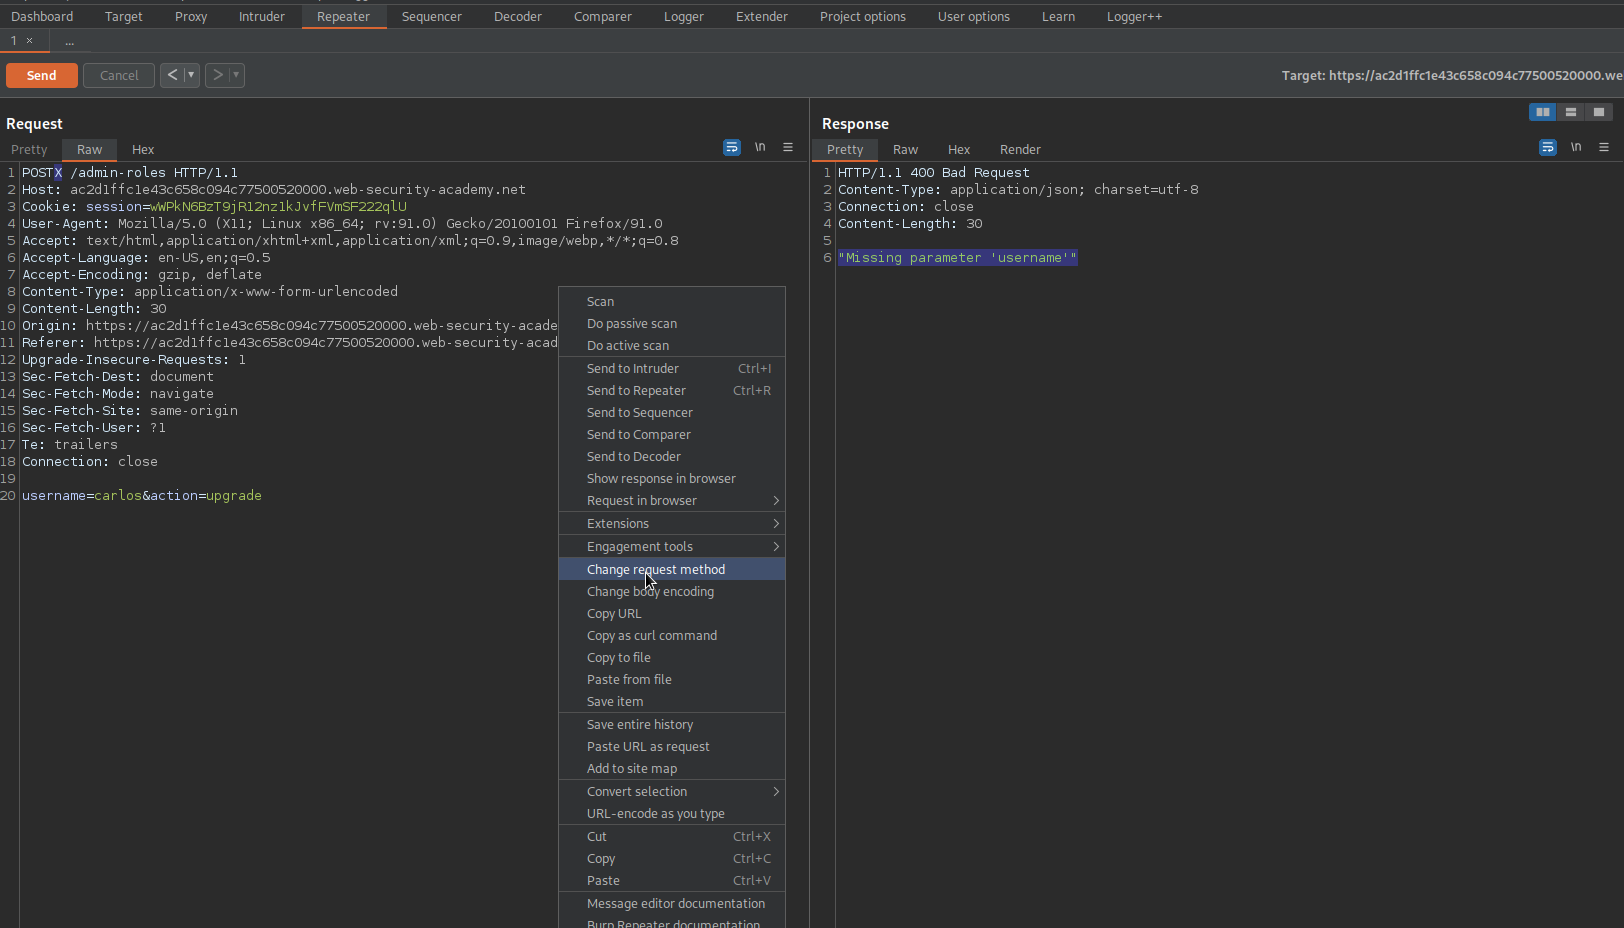Select Send to Intruder
Viewport: 1624px width, 928px height.
coord(672,368)
